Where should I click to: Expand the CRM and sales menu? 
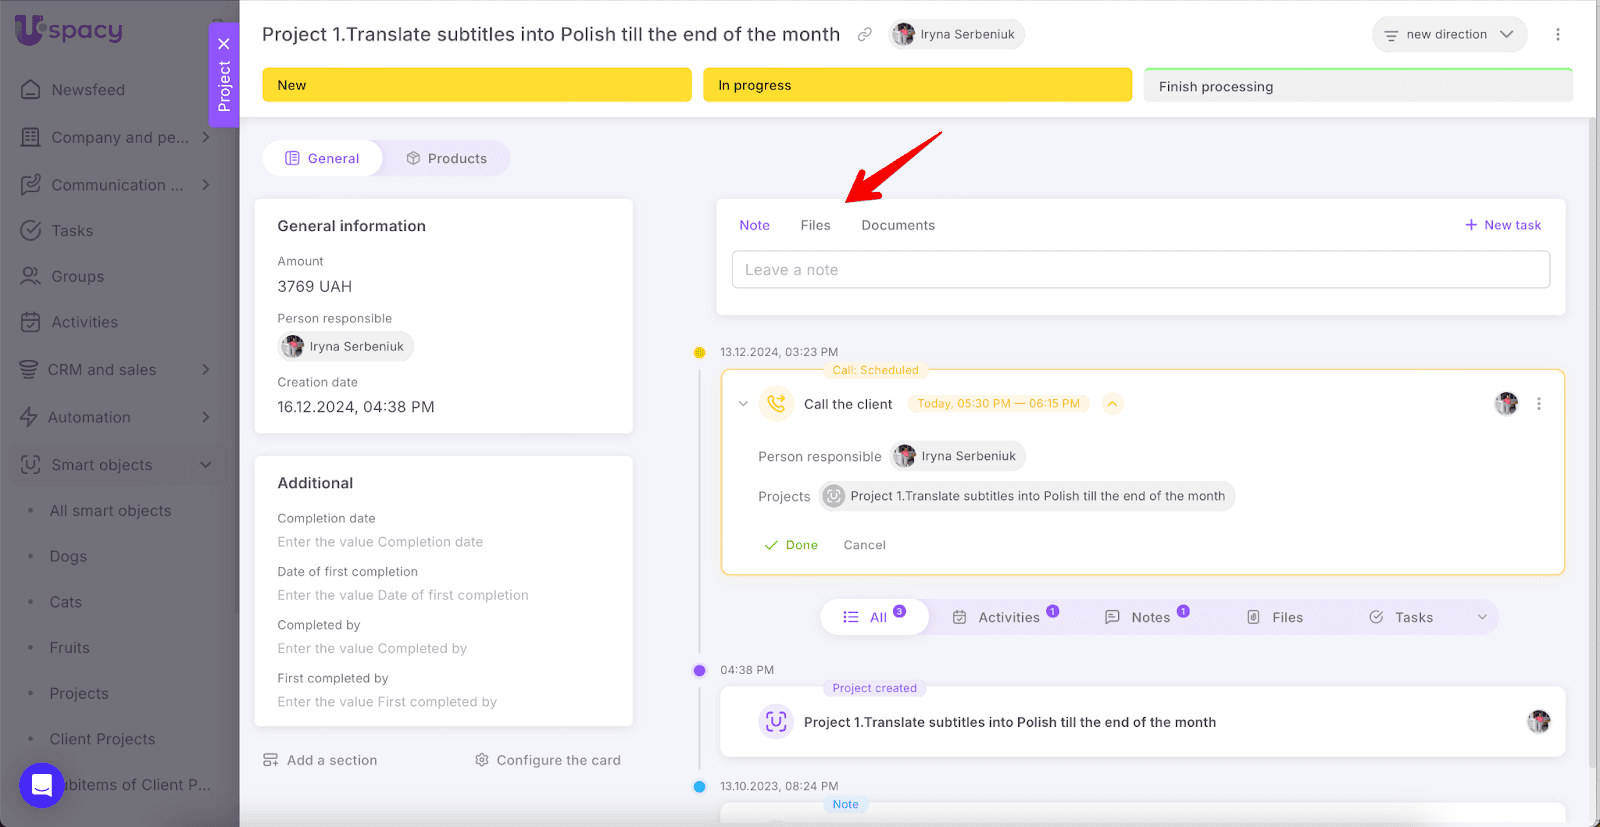click(205, 370)
